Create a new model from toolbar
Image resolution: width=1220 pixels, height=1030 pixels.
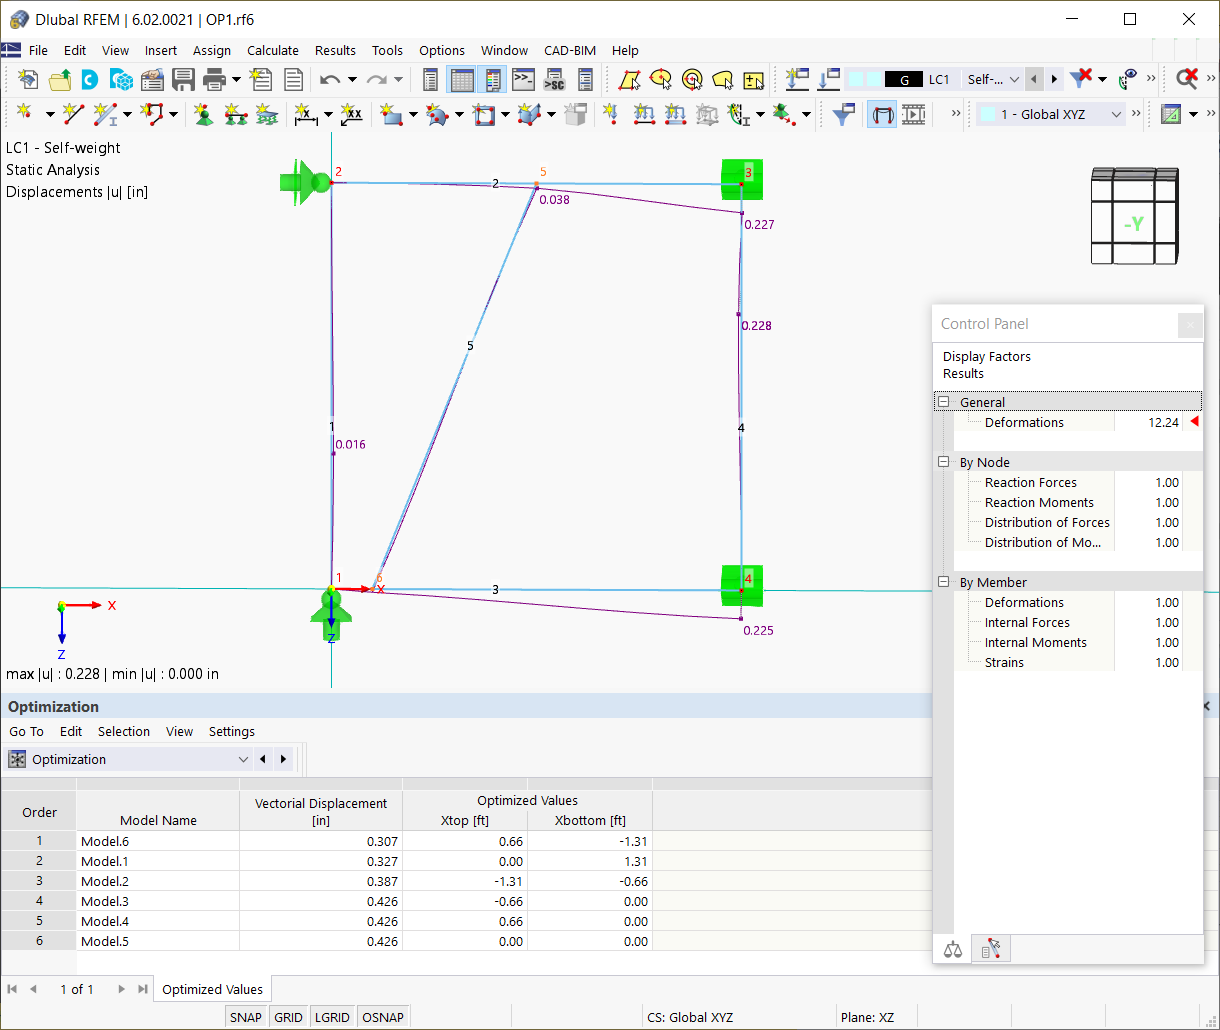click(29, 80)
